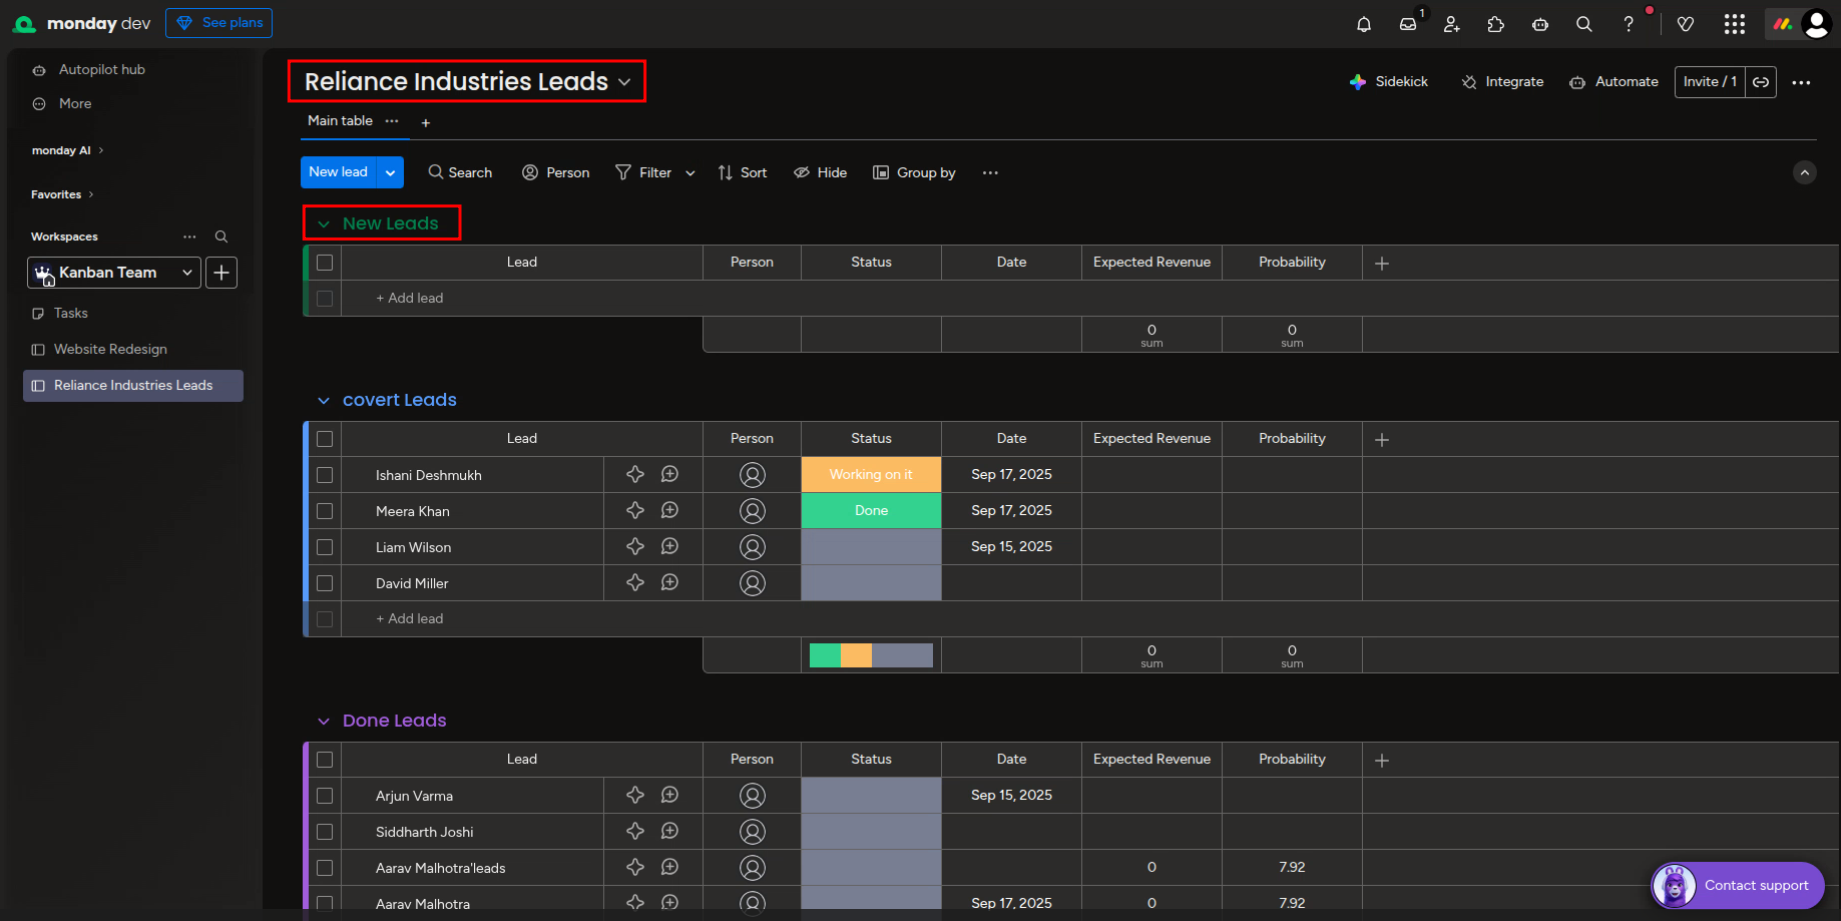Search workspaces magnifier icon in sidebar
The image size is (1841, 921).
pos(221,237)
